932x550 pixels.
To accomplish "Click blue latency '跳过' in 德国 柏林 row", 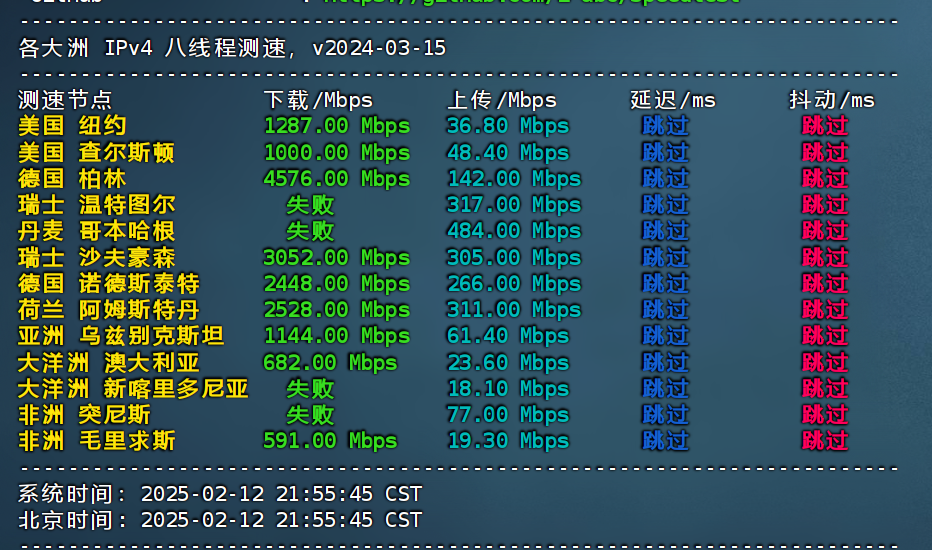I will pos(665,178).
